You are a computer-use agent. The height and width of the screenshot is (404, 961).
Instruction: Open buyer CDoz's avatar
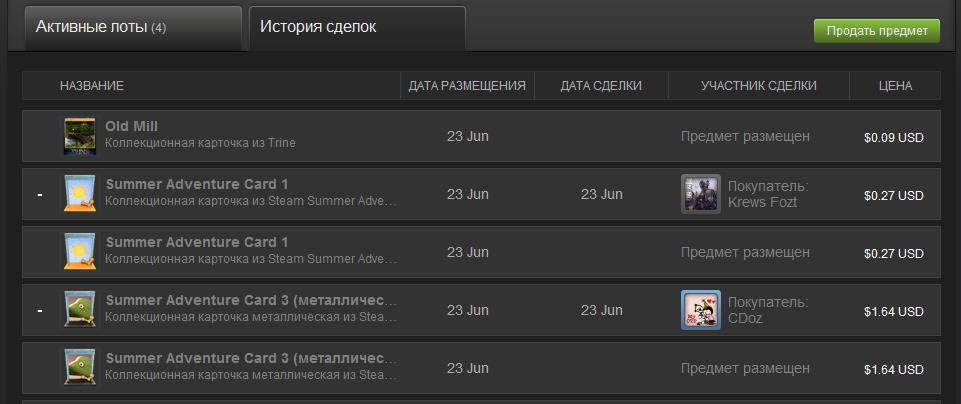(x=701, y=310)
